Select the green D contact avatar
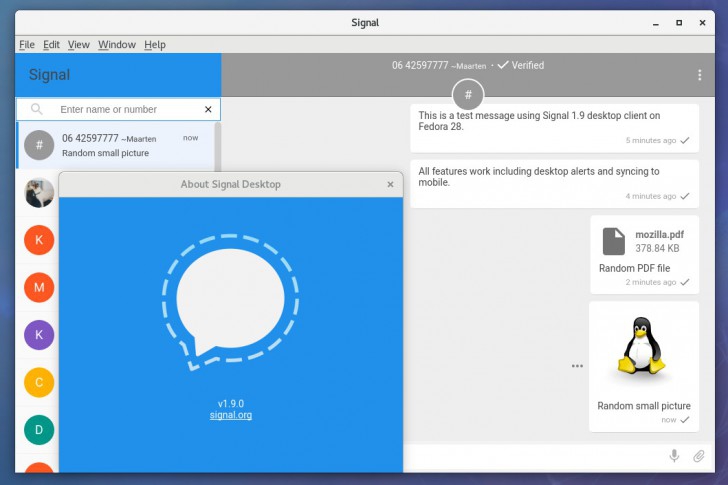Image resolution: width=728 pixels, height=485 pixels. (x=39, y=430)
